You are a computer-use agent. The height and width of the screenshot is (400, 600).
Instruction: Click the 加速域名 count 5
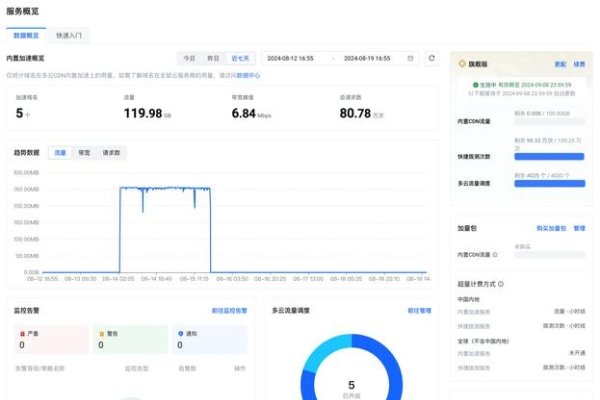pyautogui.click(x=19, y=113)
